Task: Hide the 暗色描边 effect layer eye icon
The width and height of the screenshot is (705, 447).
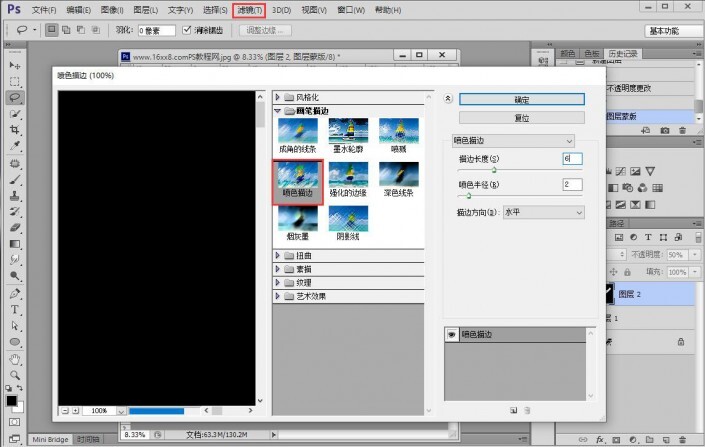Action: tap(452, 335)
